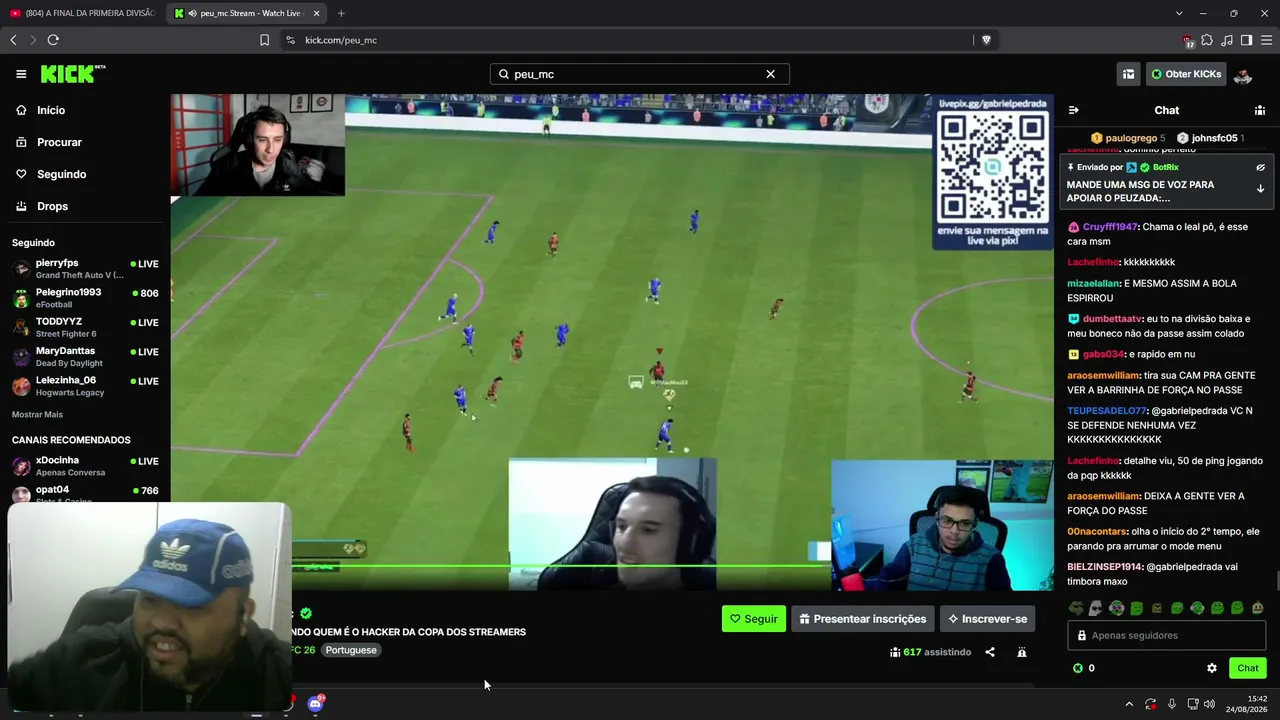Open Discord from the taskbar
Viewport: 1280px width, 720px height.
point(316,703)
